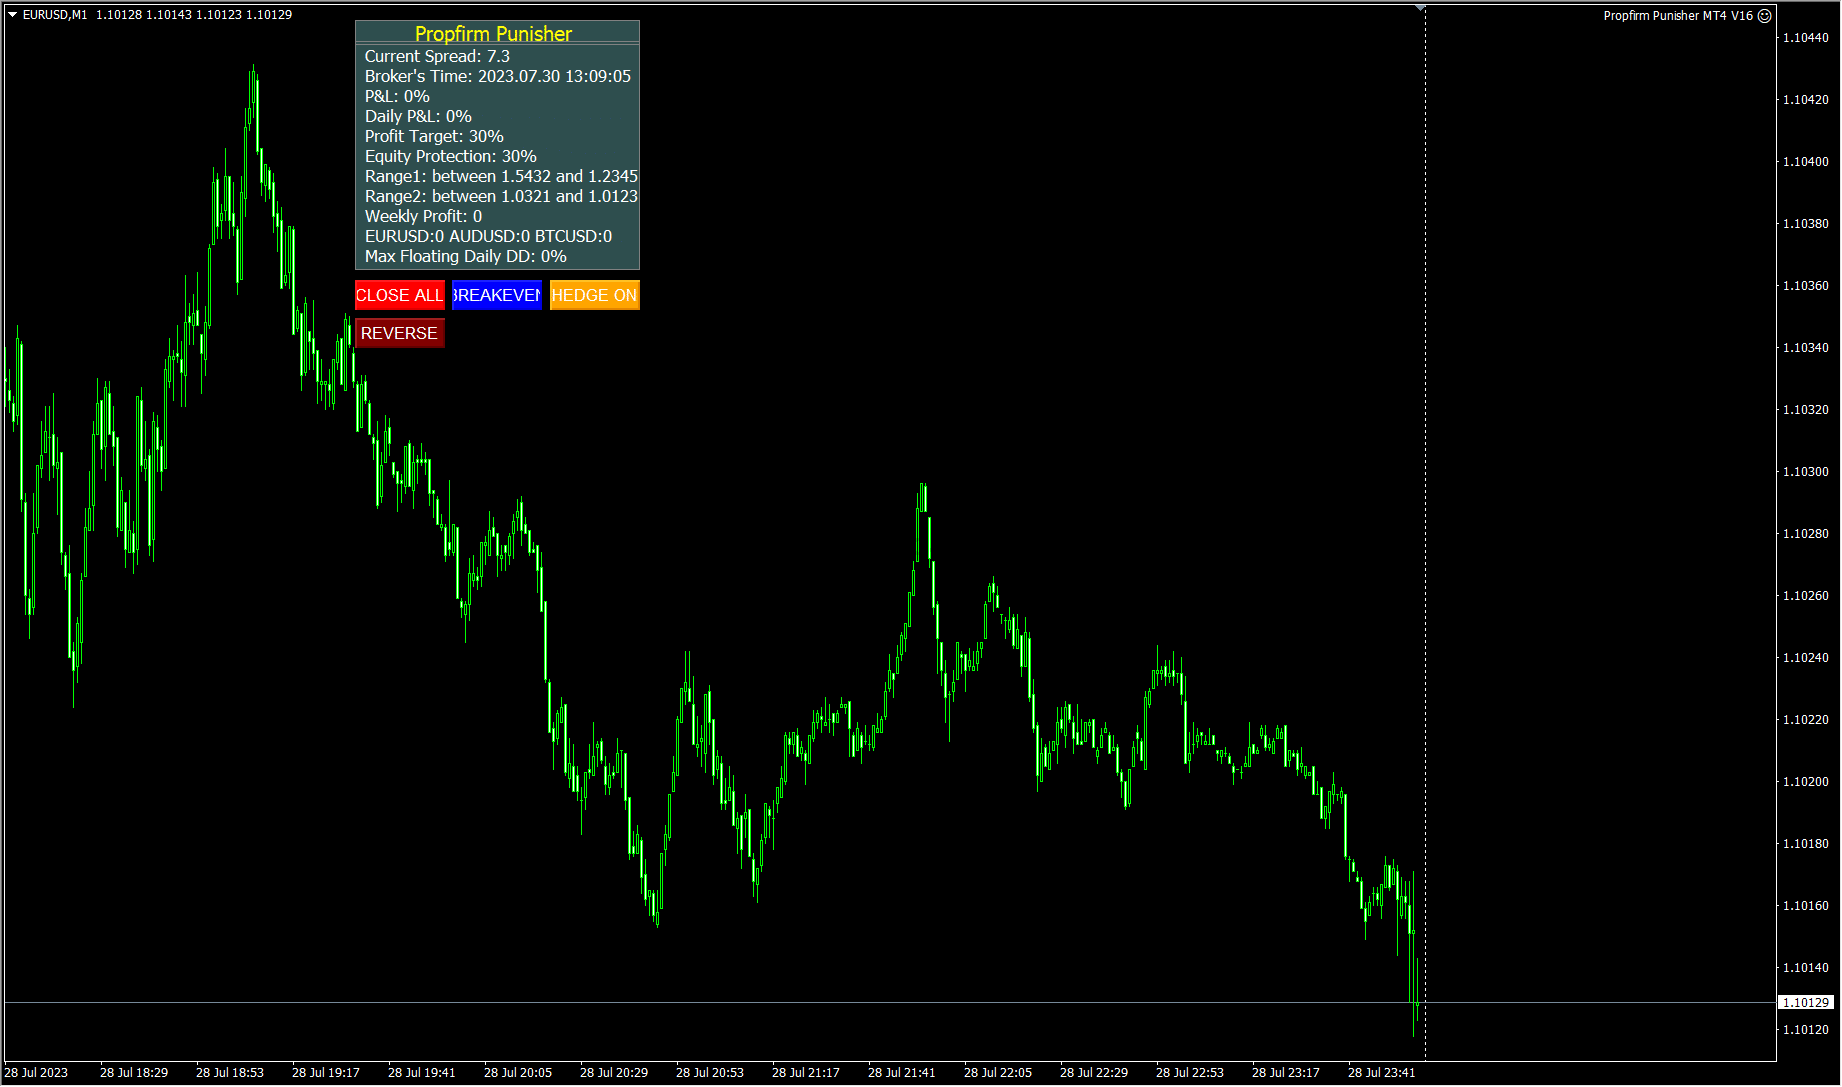Click the Weekly Profit line in panel
This screenshot has width=1842, height=1087.
click(x=423, y=216)
